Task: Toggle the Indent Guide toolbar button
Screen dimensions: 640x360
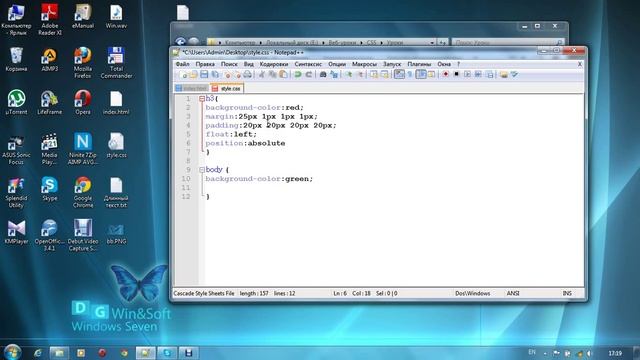Action: click(x=421, y=74)
